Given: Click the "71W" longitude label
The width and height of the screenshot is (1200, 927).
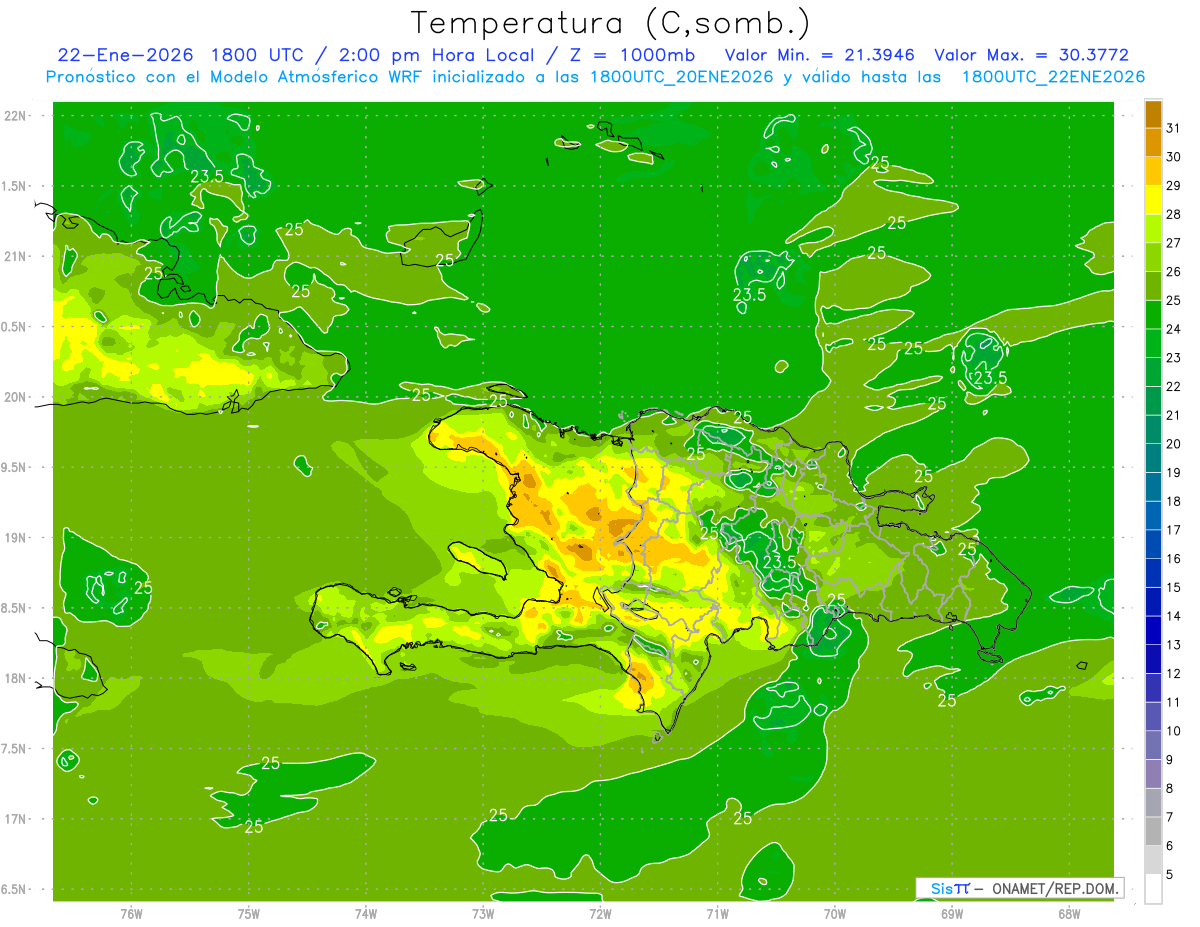Looking at the screenshot, I should pyautogui.click(x=717, y=913).
